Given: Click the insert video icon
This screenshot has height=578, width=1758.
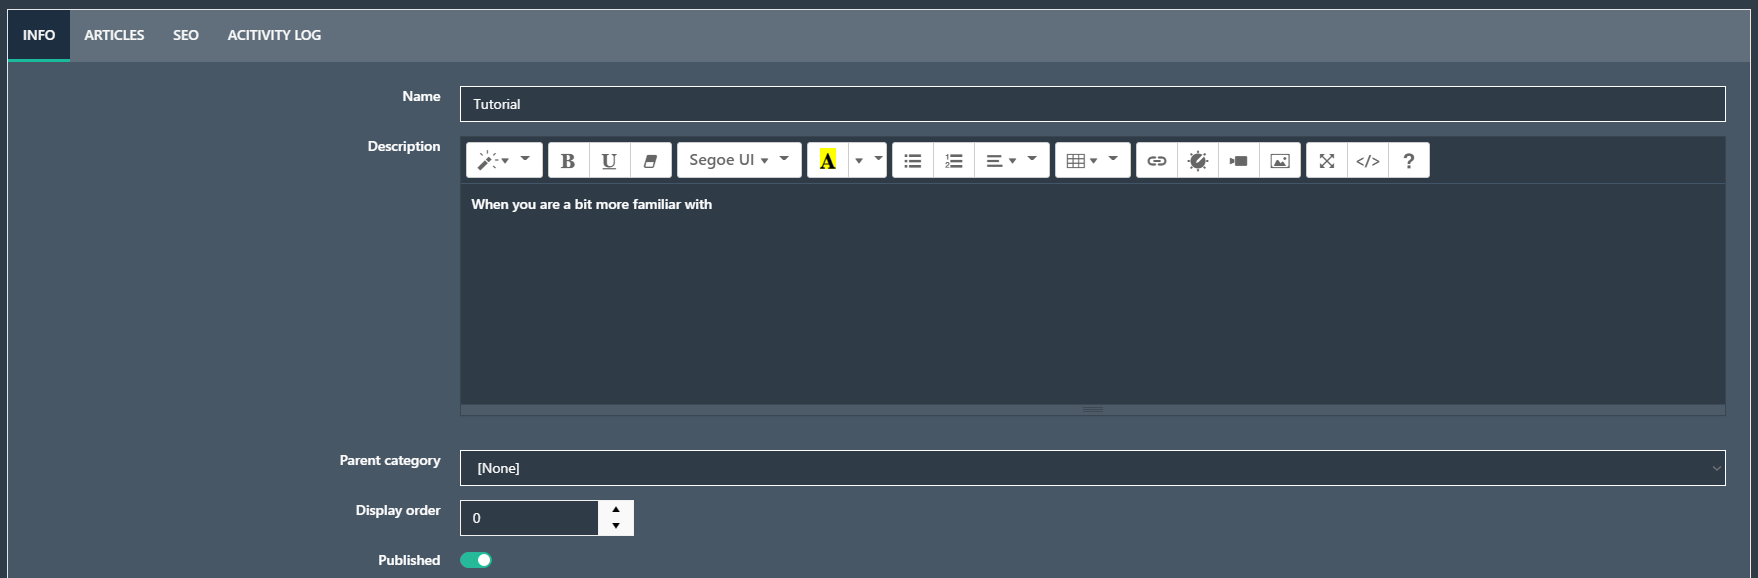Looking at the screenshot, I should [x=1238, y=160].
